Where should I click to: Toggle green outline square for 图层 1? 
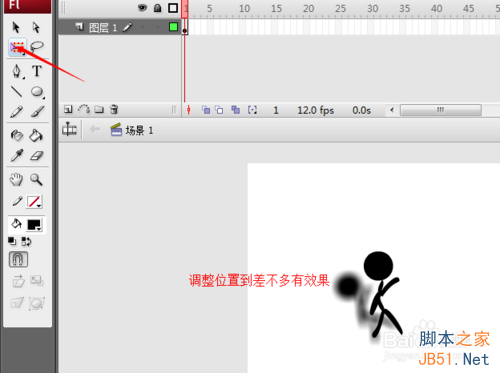pyautogui.click(x=173, y=27)
